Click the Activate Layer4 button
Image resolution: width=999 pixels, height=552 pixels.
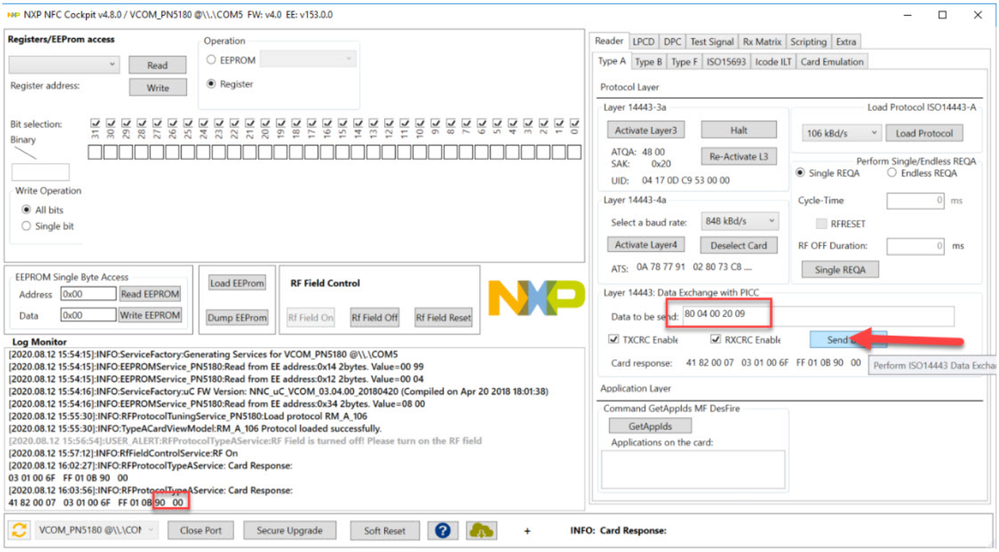646,245
